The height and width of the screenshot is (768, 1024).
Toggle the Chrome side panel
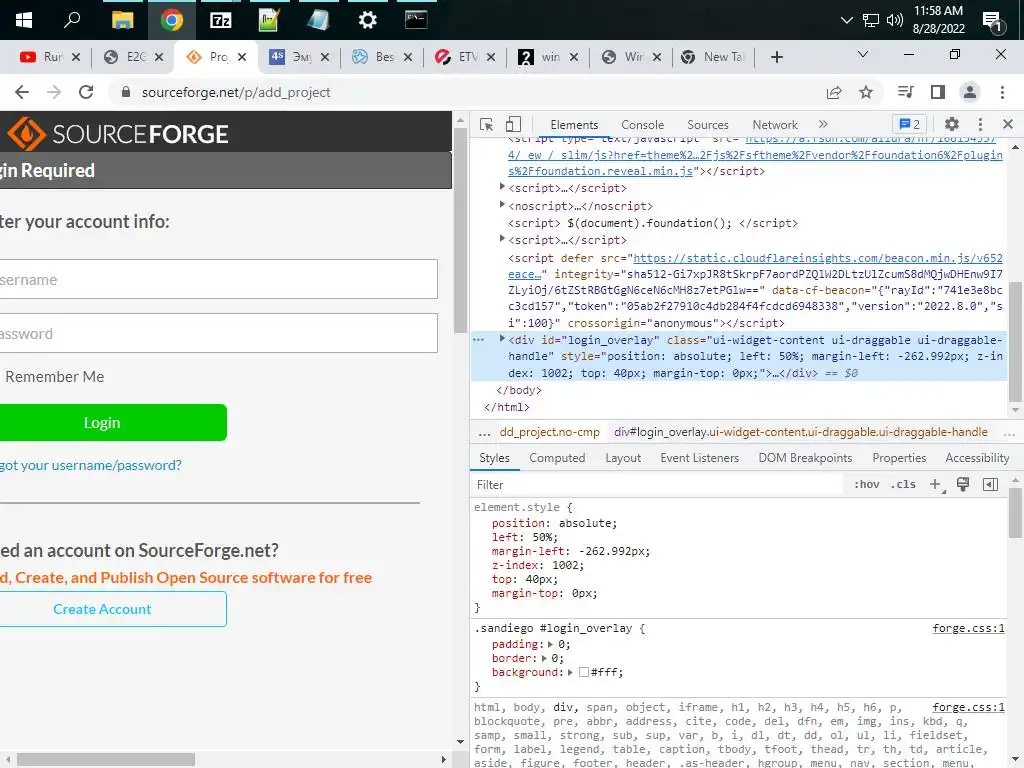coord(938,92)
